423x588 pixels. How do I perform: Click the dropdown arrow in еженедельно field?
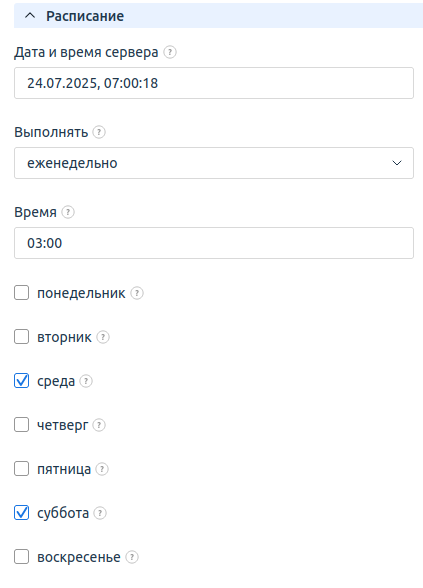[x=397, y=163]
